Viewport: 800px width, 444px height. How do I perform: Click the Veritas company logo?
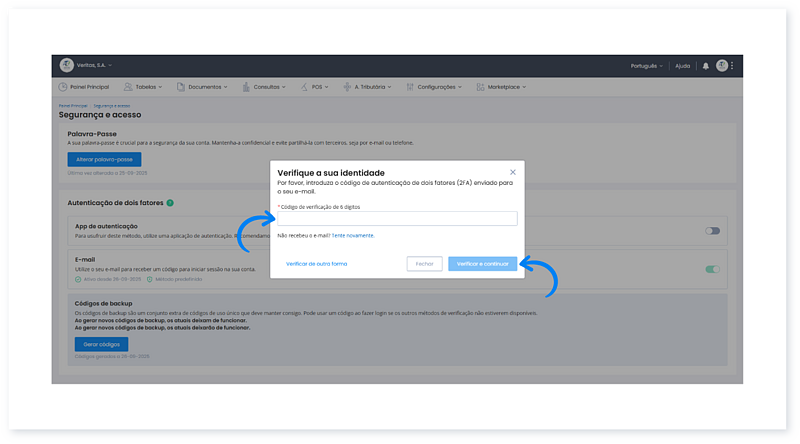(x=67, y=66)
